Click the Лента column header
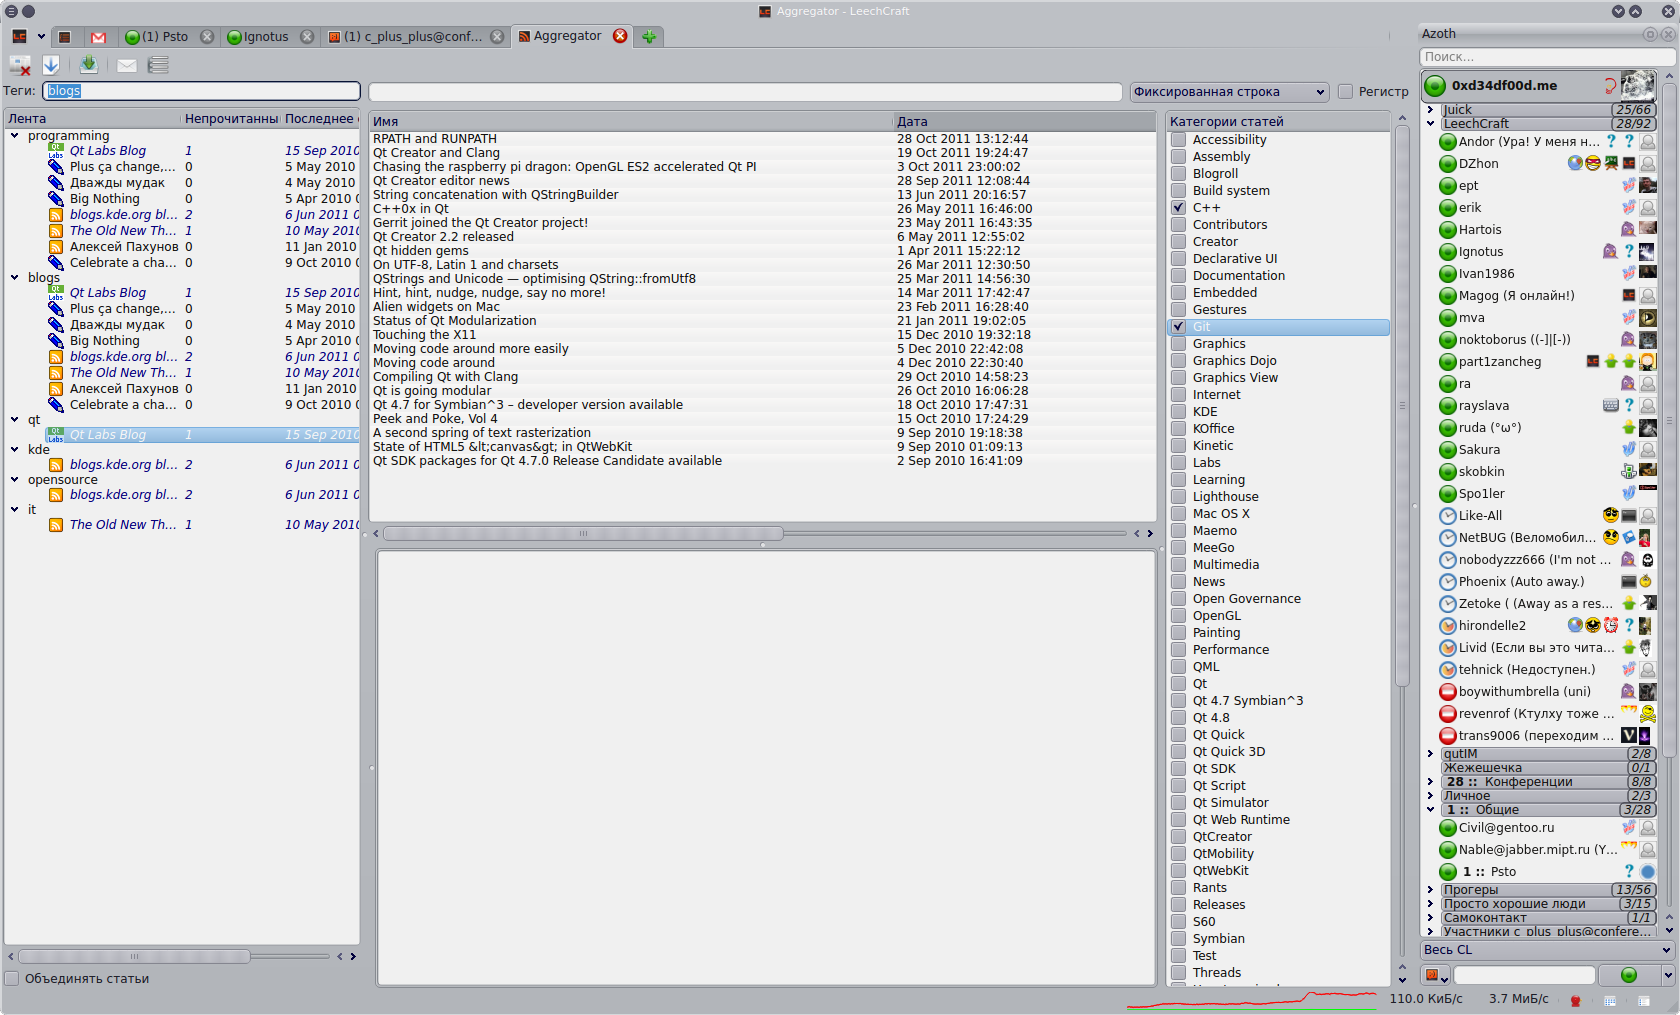1680x1015 pixels. tap(93, 119)
